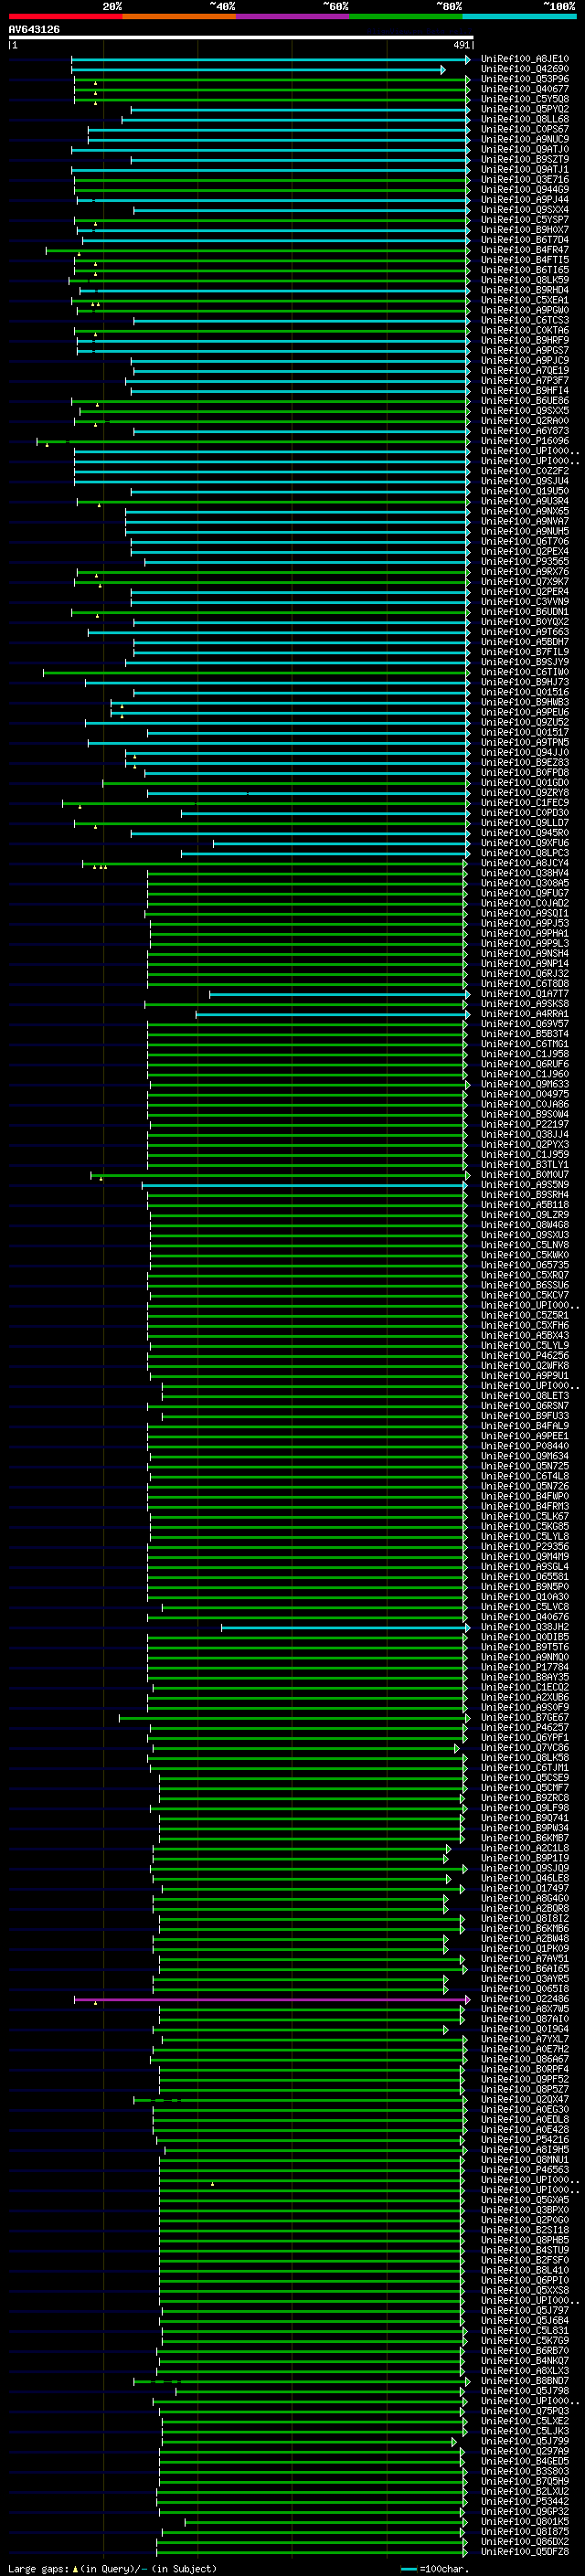Click UniRef100_A8JCY4 label

point(525,864)
